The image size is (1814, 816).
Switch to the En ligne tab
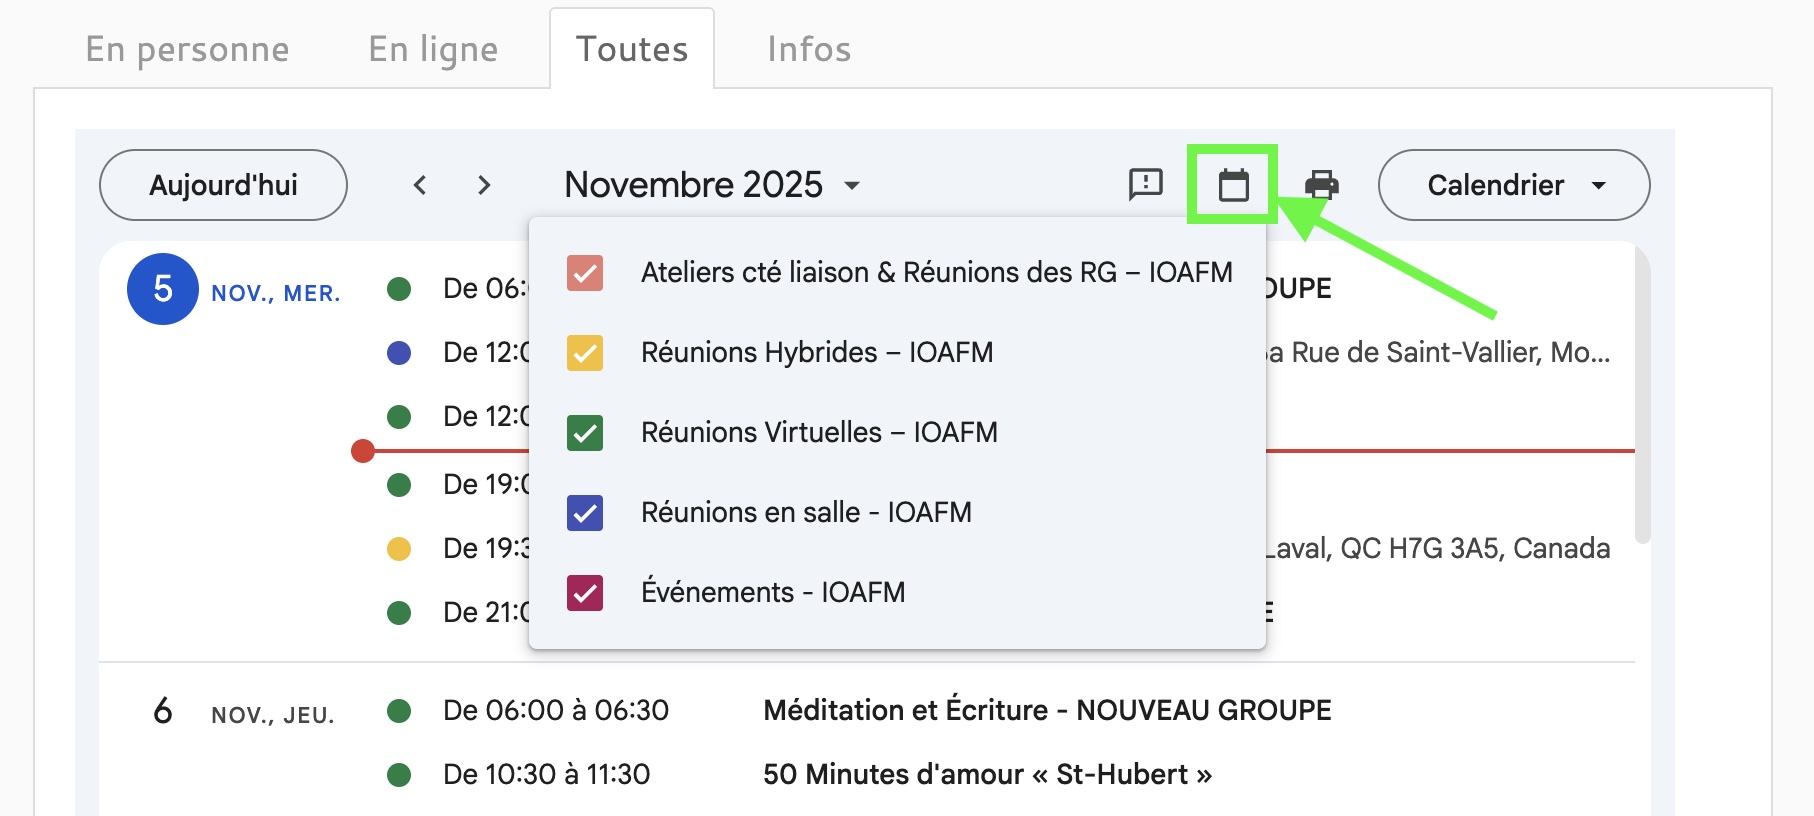point(433,49)
